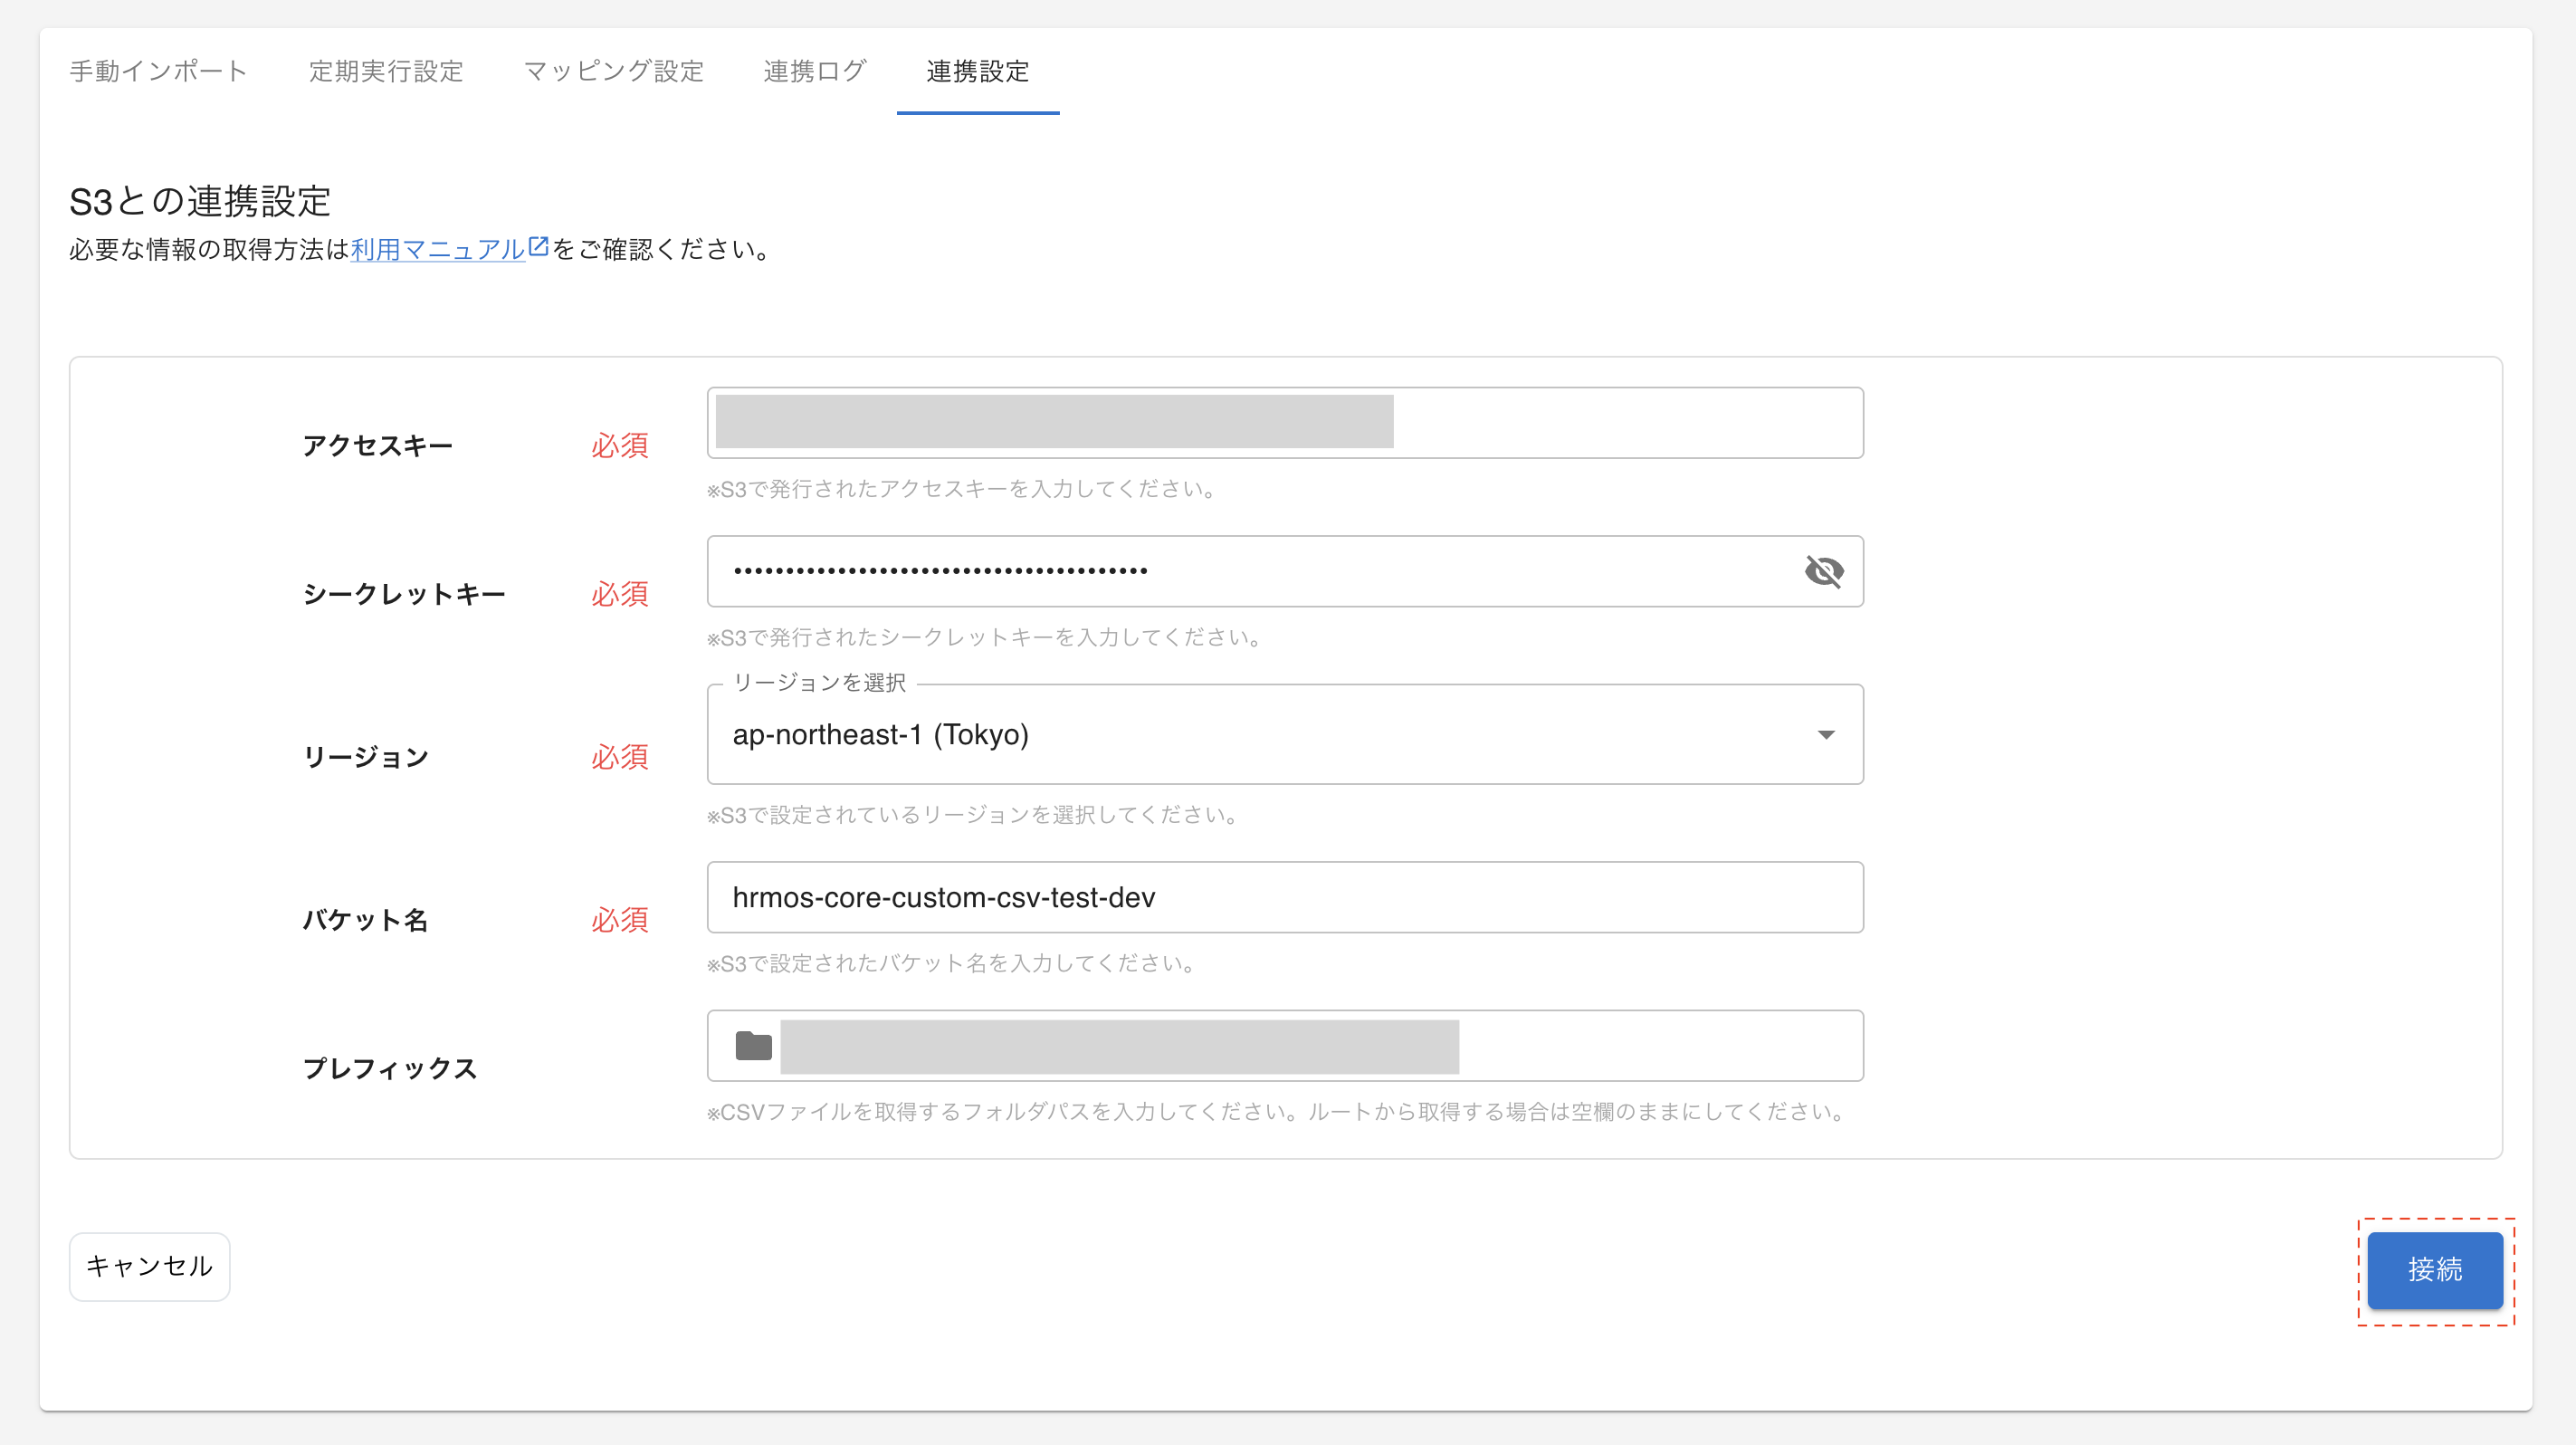Toggle secret key visibility eye icon
2576x1445 pixels.
pos(1823,571)
